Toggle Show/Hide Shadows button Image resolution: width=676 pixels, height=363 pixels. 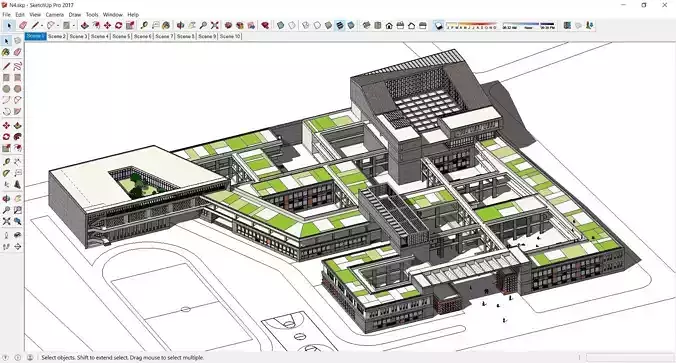[x=438, y=25]
